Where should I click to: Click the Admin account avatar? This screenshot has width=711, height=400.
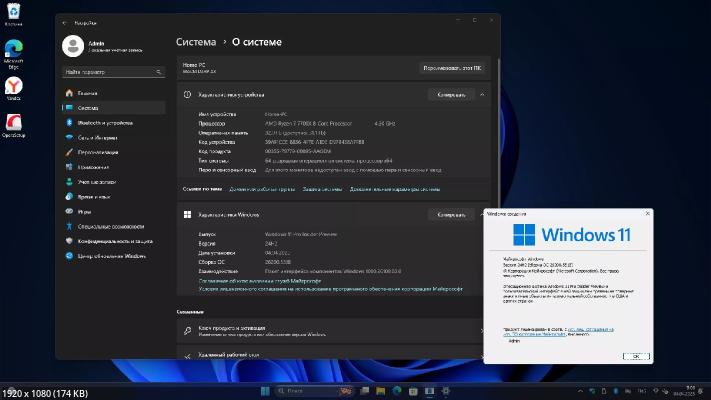coord(73,46)
